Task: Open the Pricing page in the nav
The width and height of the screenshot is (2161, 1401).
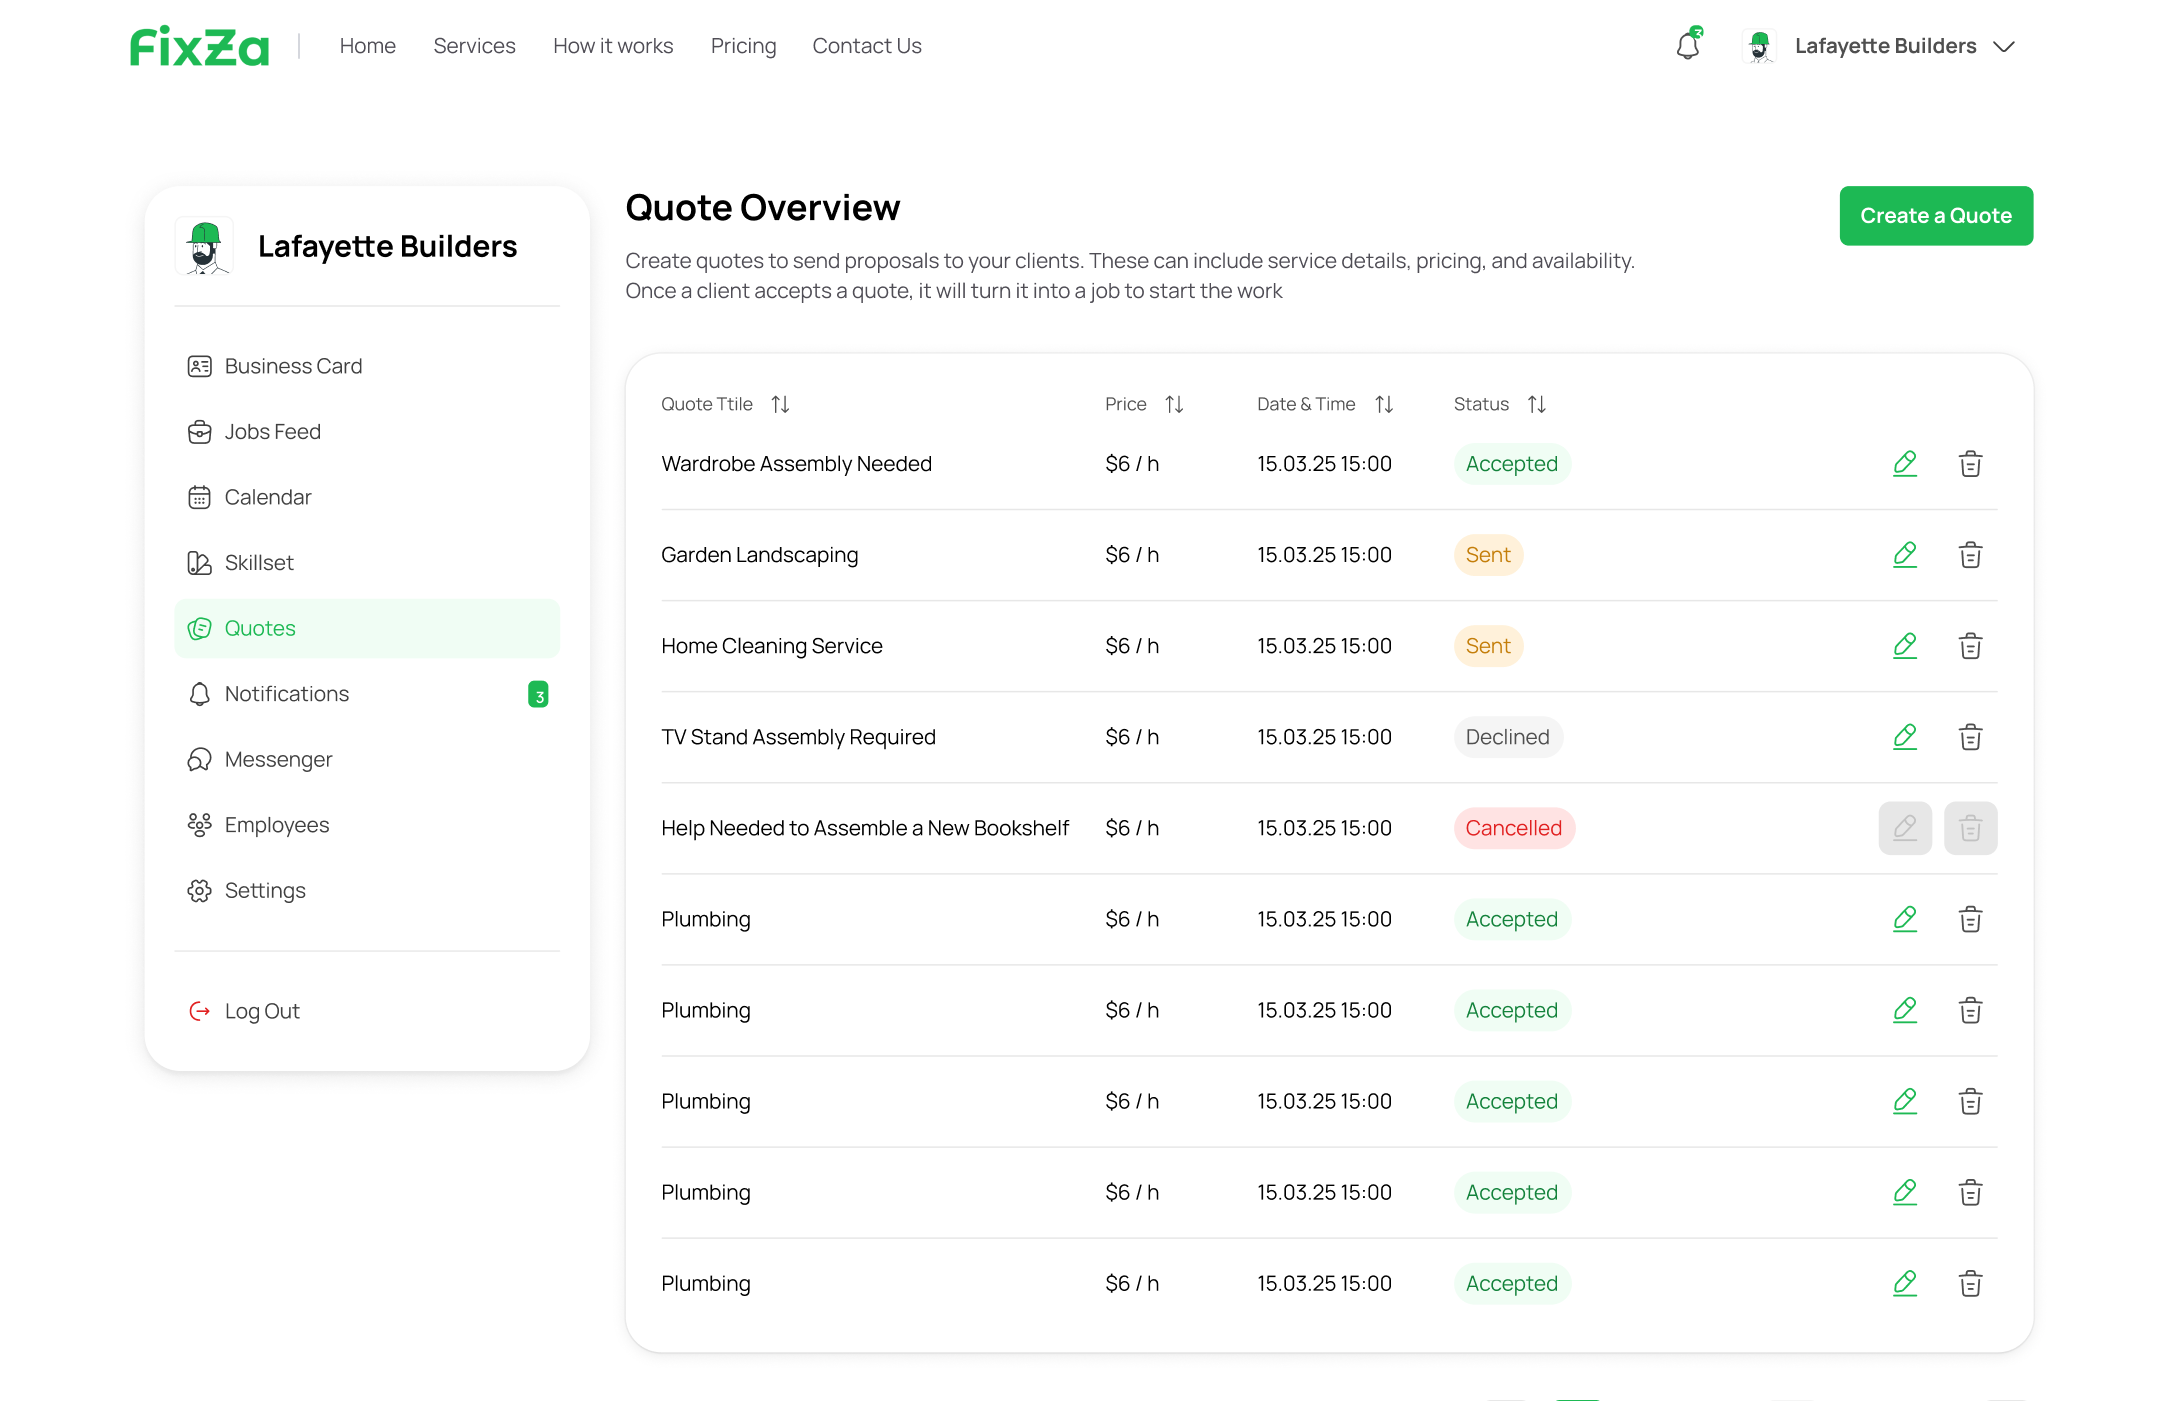Action: 743,46
